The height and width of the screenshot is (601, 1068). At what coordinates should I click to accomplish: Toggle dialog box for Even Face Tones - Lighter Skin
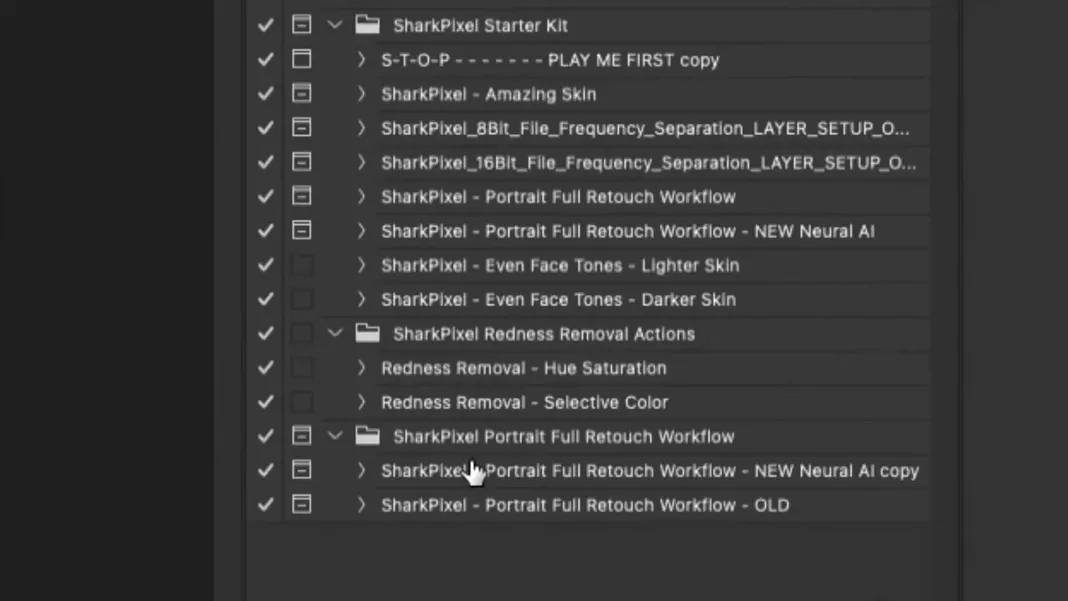(302, 264)
